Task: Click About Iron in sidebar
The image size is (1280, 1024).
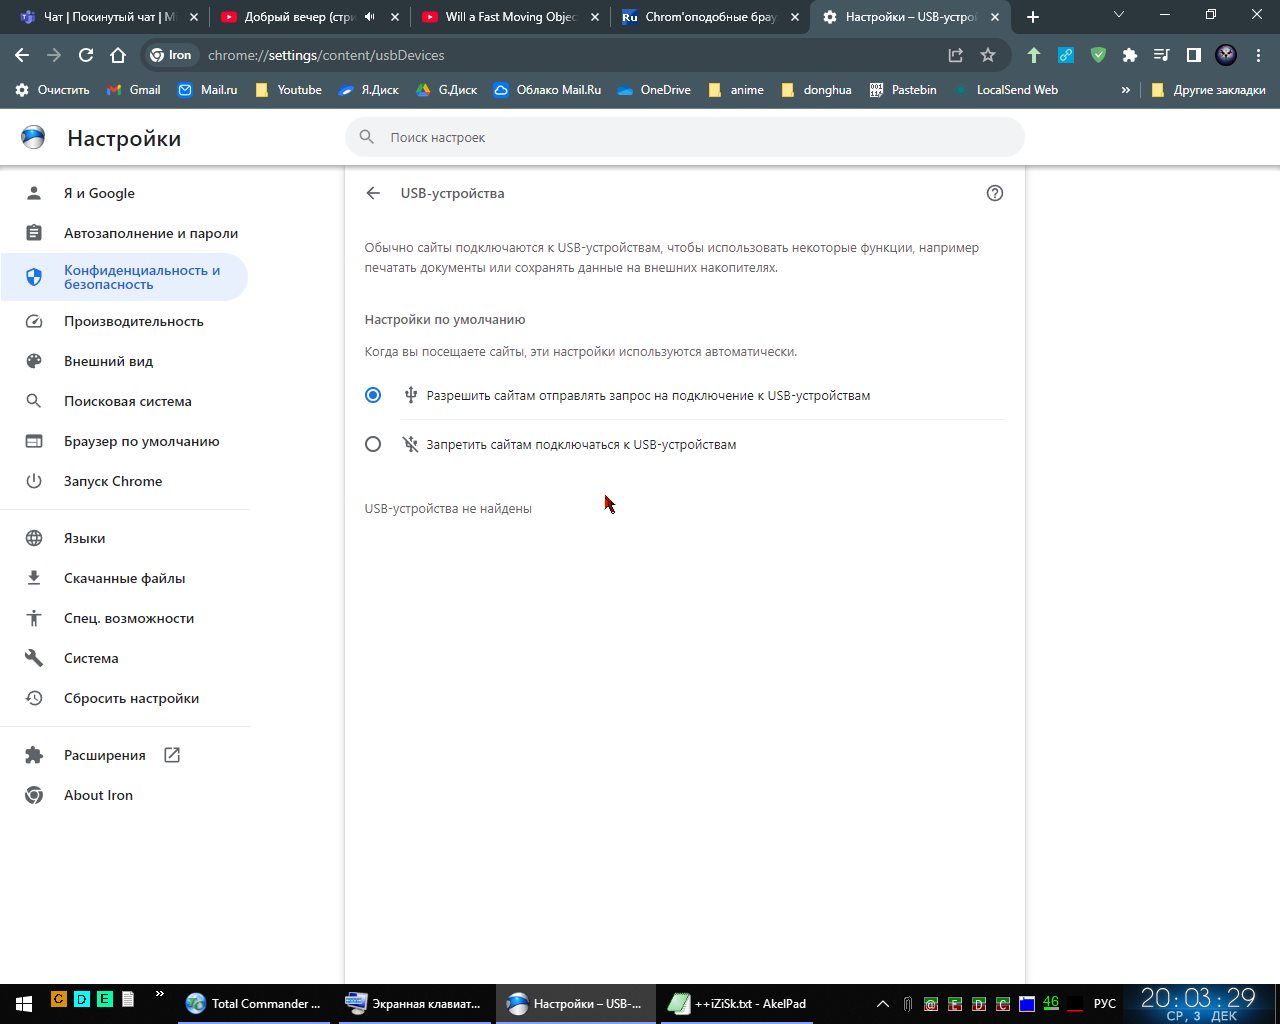Action: (98, 795)
